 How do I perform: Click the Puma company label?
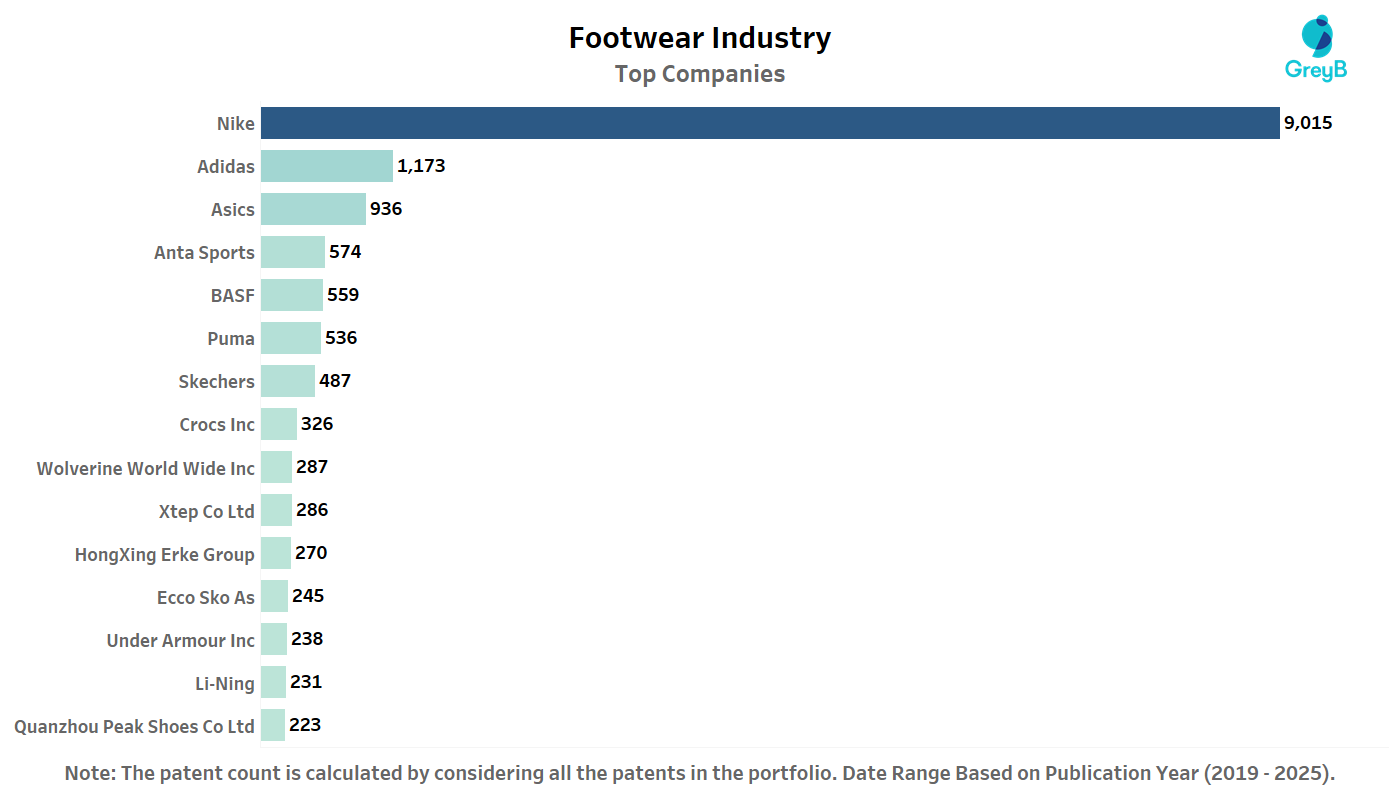231,338
